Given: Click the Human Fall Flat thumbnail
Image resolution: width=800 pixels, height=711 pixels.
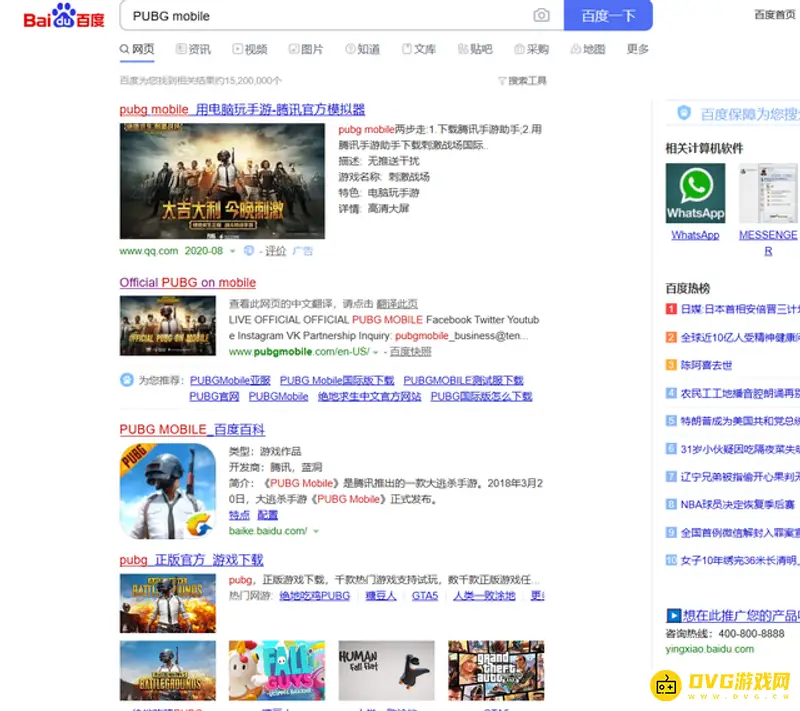Looking at the screenshot, I should click(386, 671).
